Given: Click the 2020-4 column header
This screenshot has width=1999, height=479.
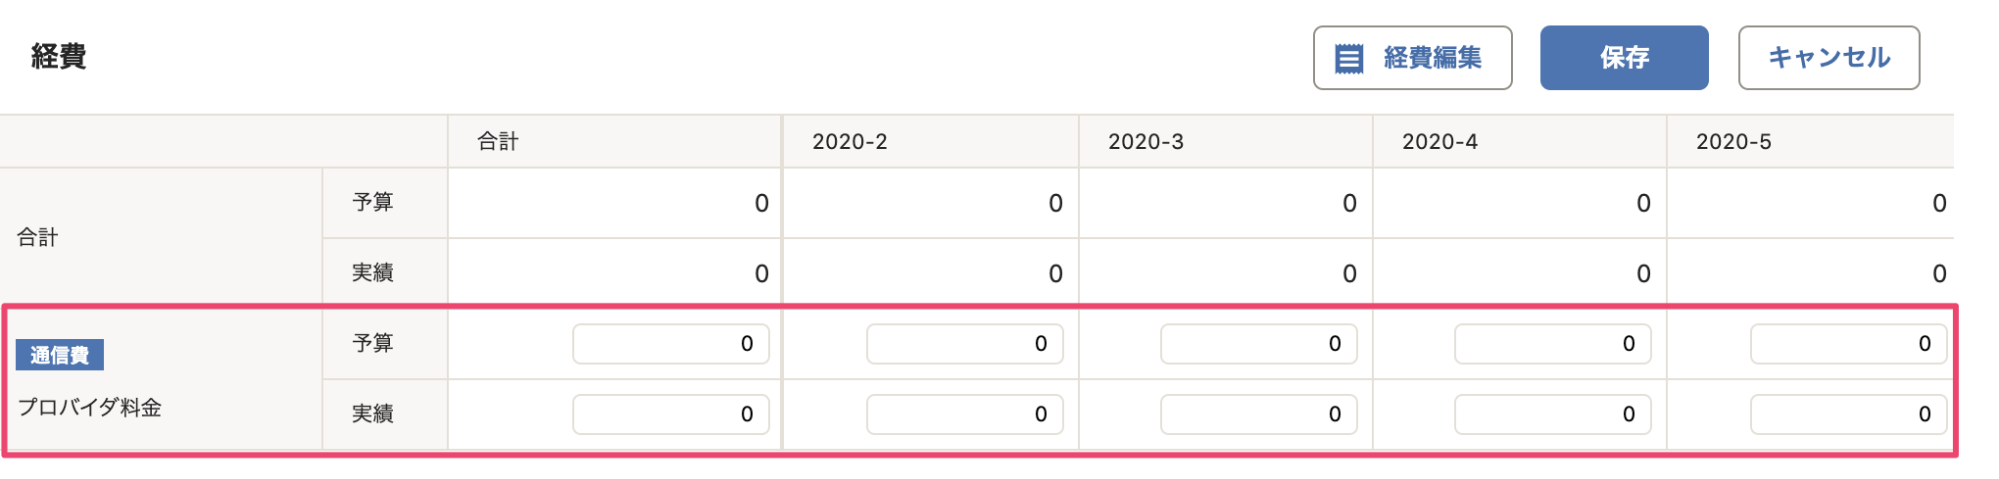Looking at the screenshot, I should click(1440, 142).
